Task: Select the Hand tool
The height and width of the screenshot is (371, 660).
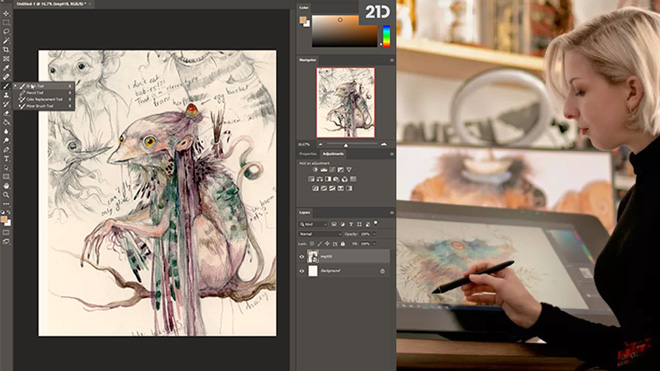Action: (x=6, y=186)
